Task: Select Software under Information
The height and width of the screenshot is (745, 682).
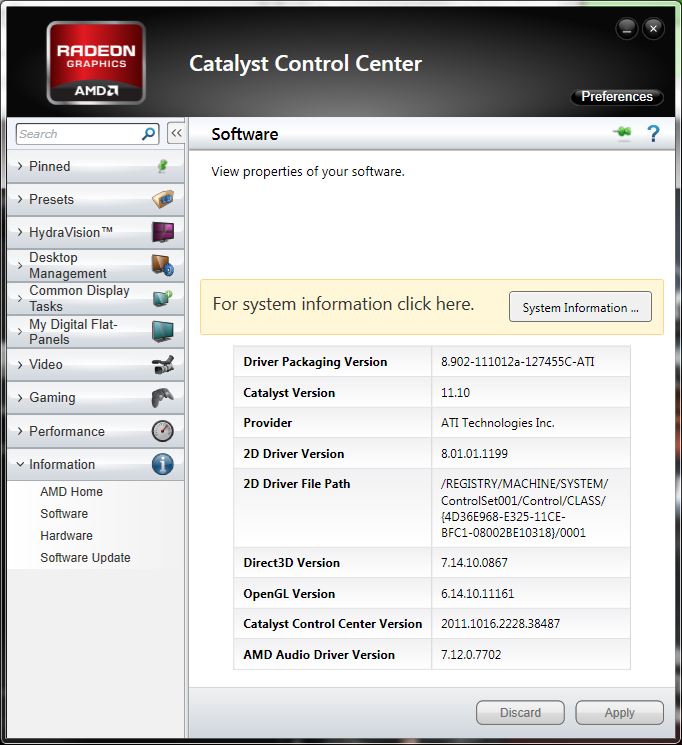Action: (x=64, y=514)
